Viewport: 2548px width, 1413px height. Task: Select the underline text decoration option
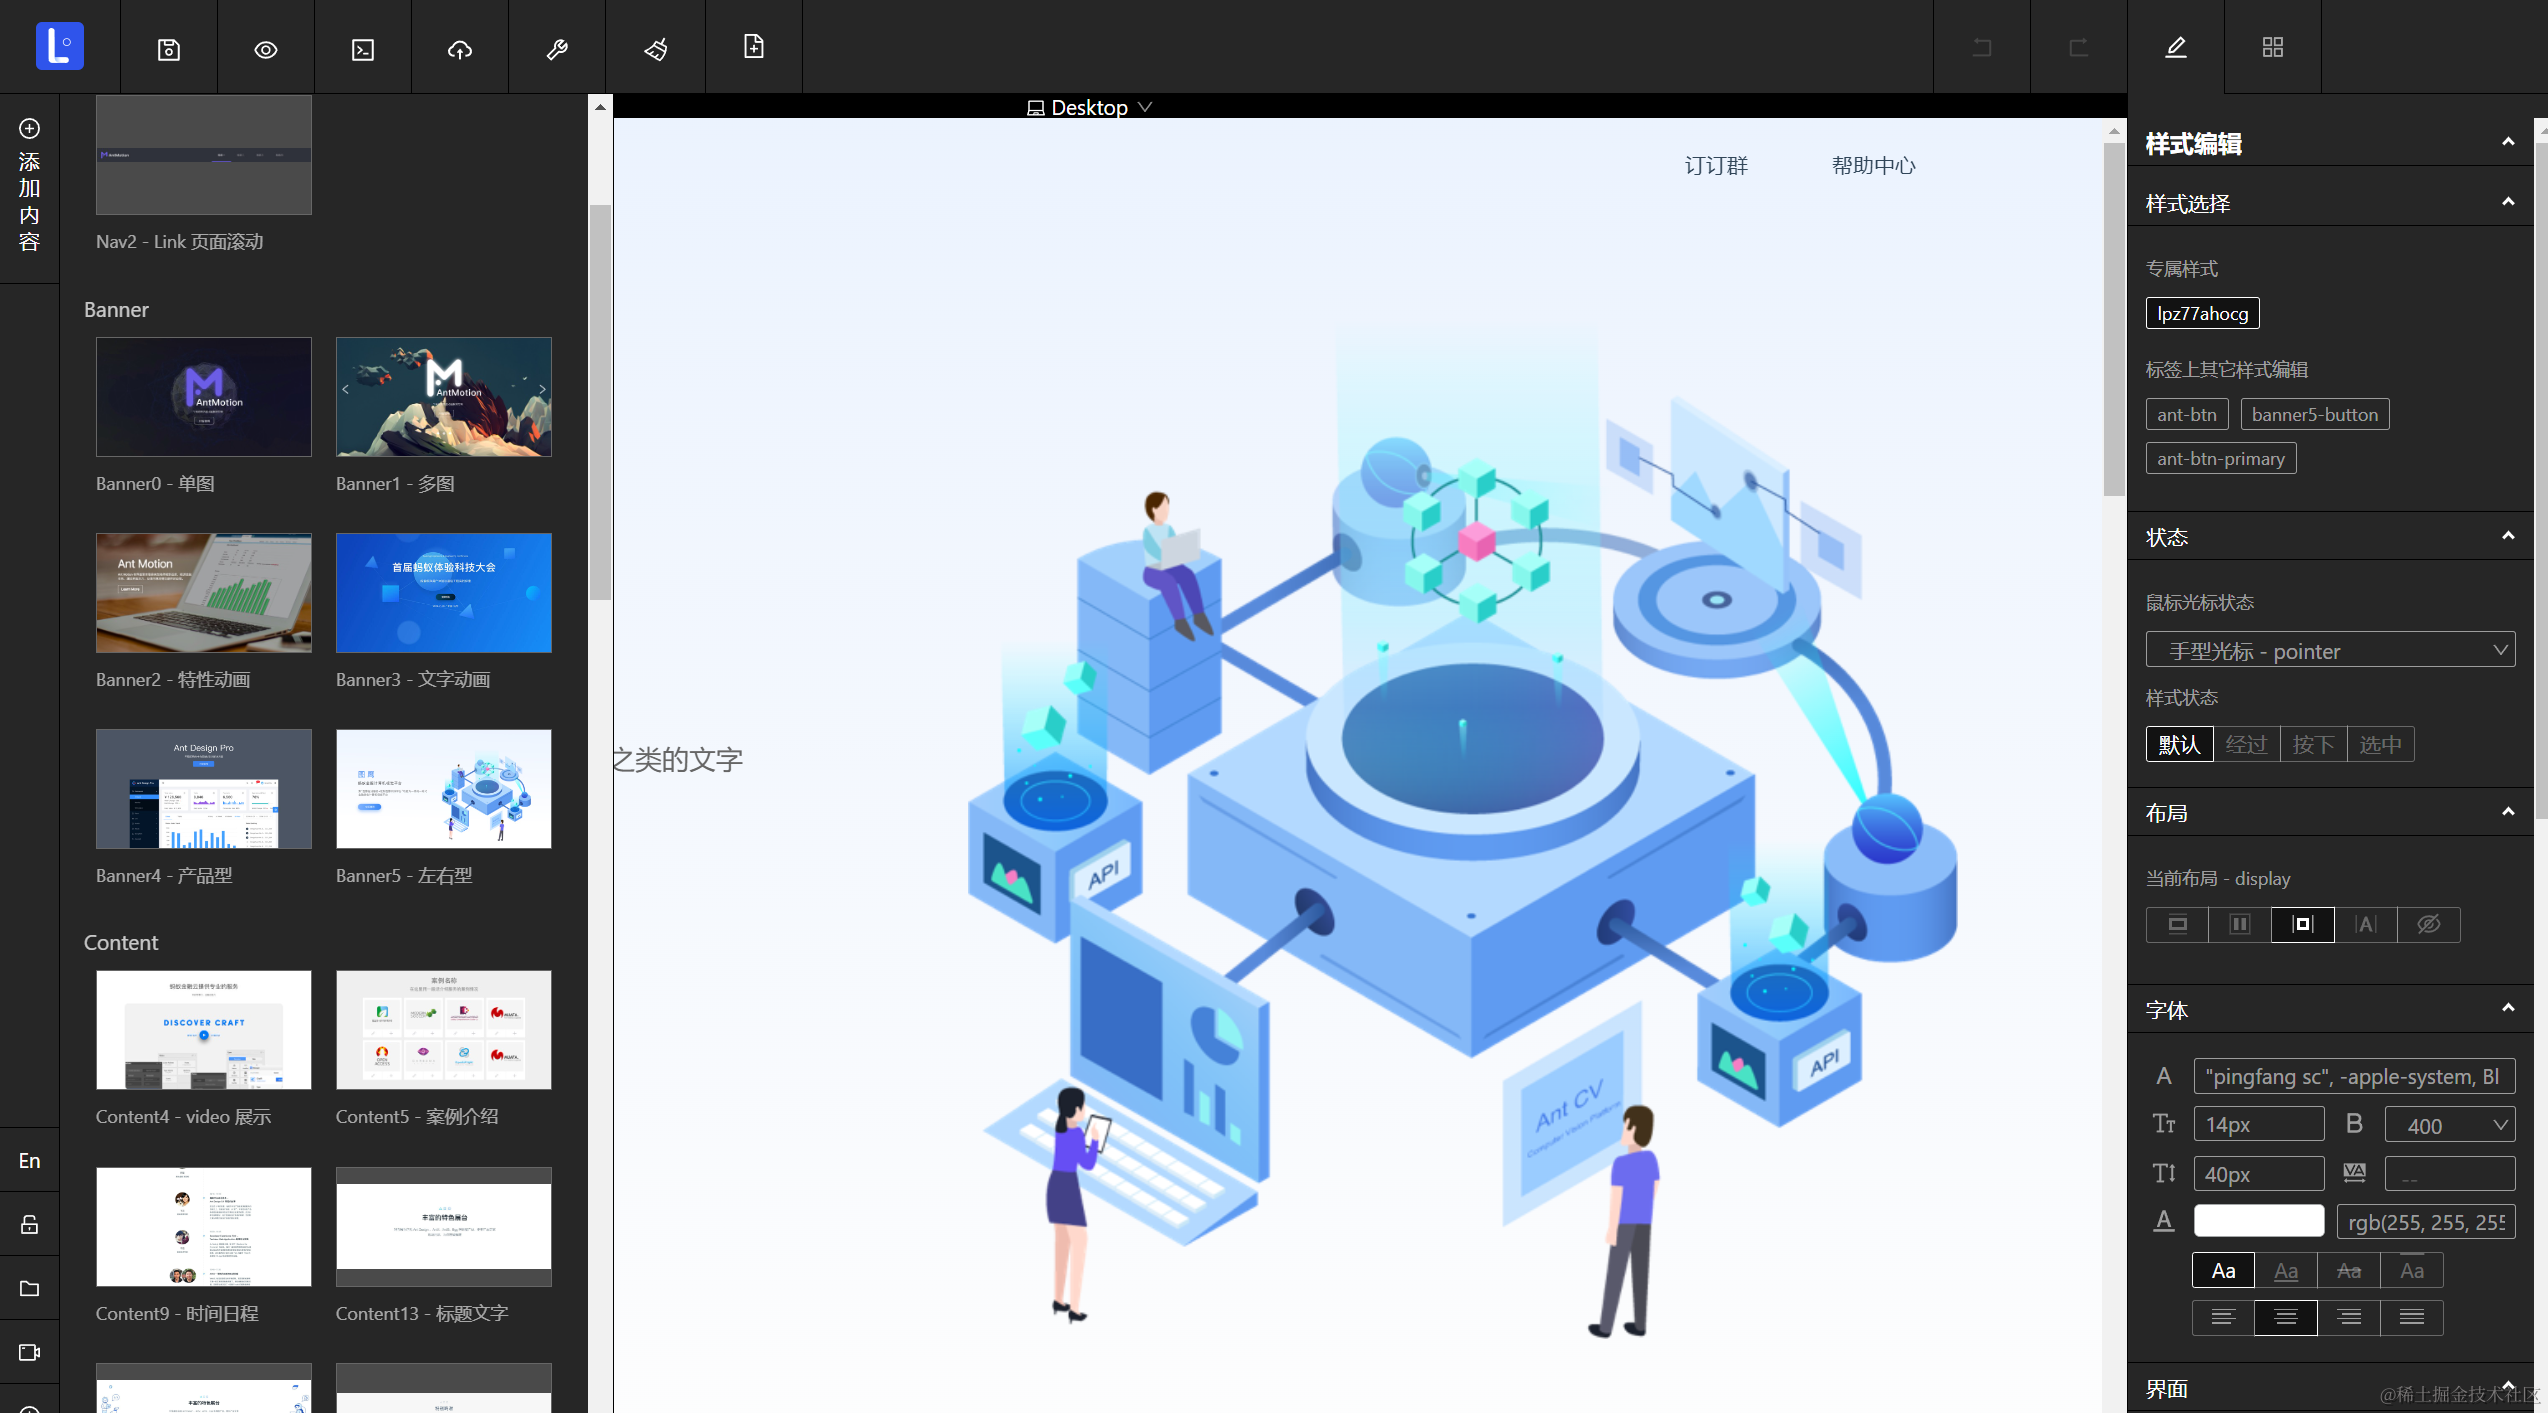click(x=2286, y=1270)
